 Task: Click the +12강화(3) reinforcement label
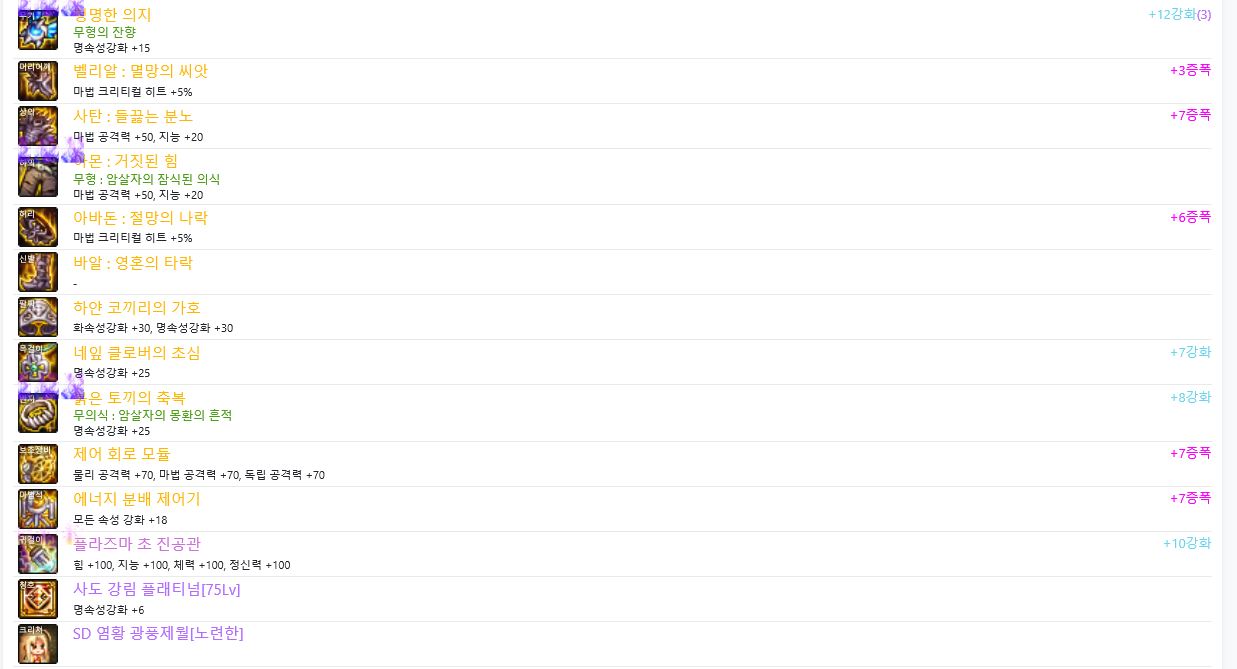tap(1180, 14)
